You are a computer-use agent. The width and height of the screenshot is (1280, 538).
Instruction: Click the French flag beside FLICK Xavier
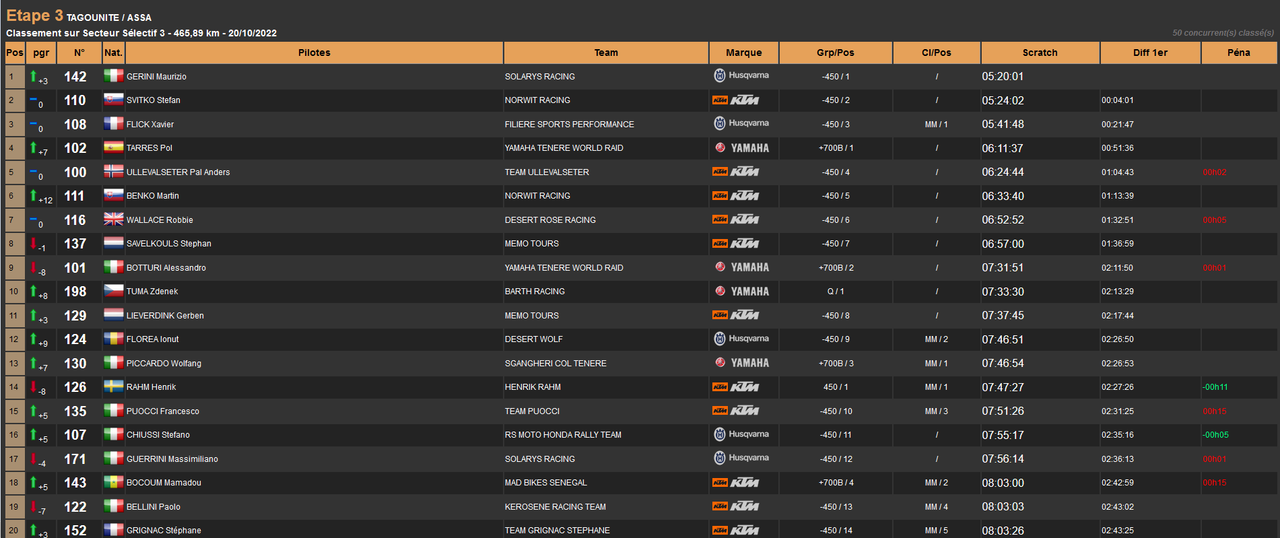click(x=113, y=124)
